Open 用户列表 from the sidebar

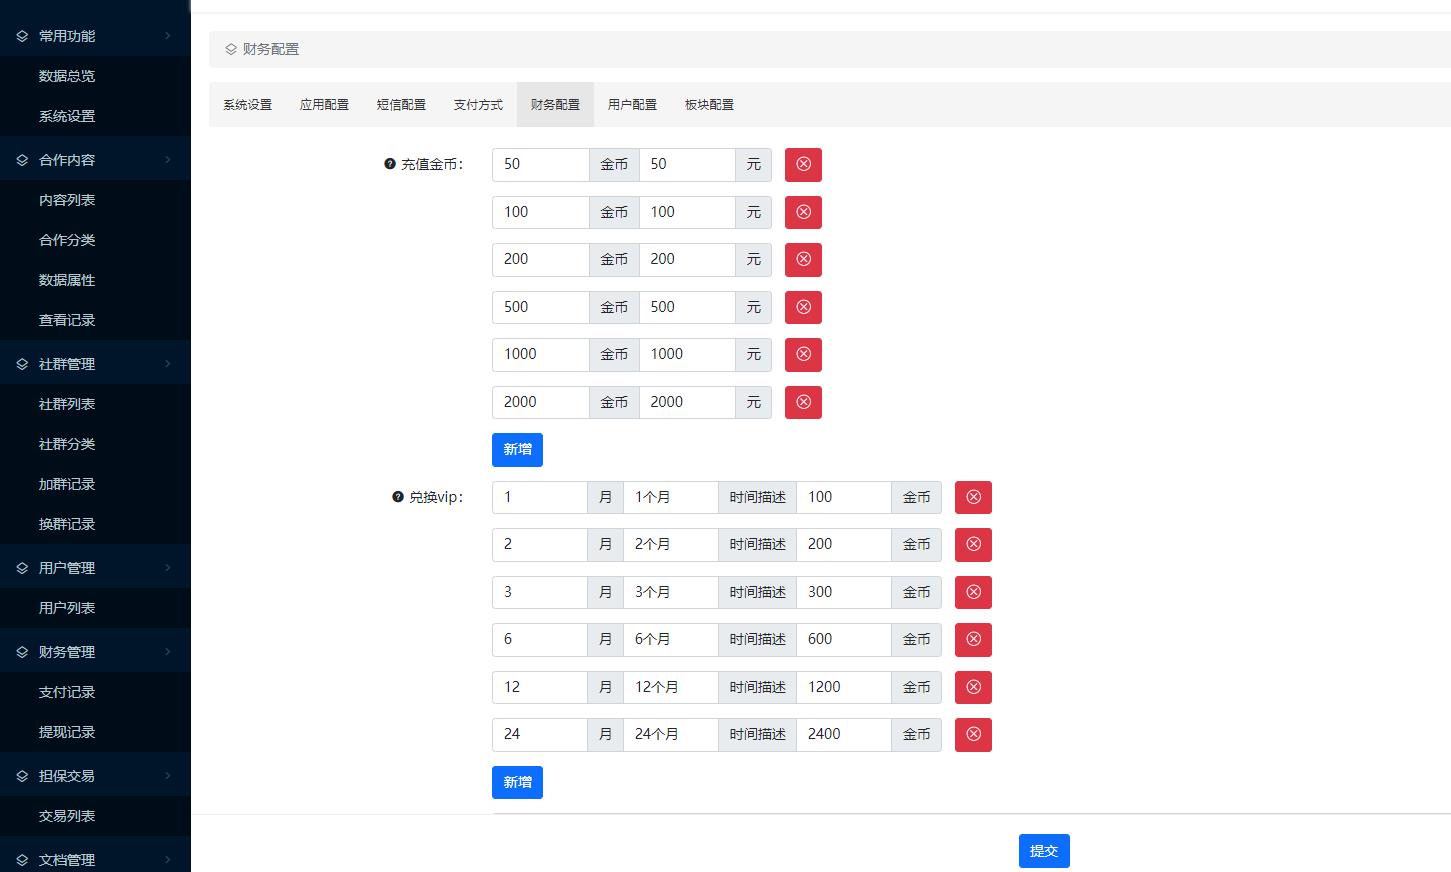click(x=66, y=607)
